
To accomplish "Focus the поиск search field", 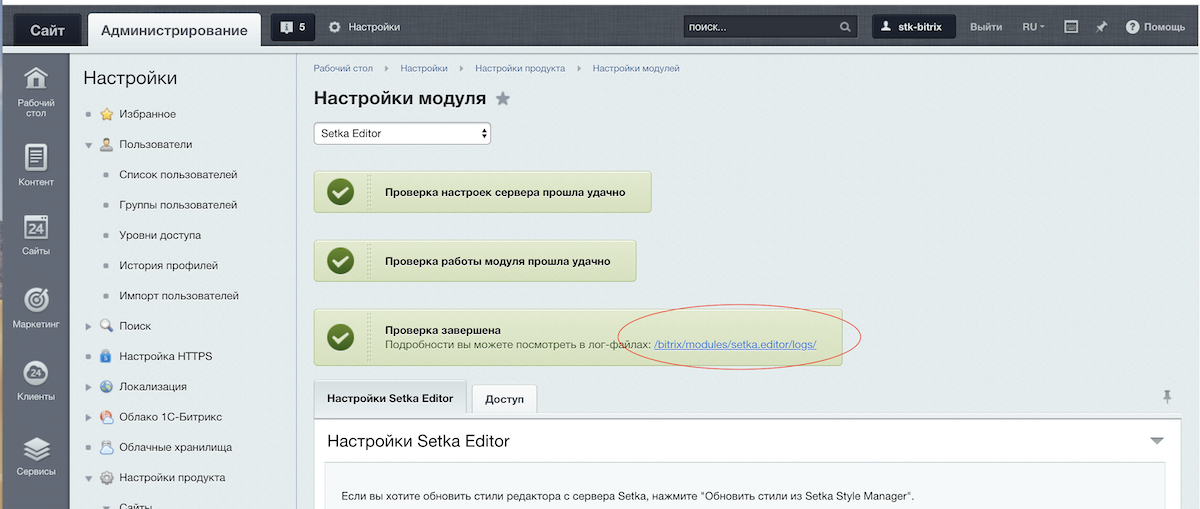I will [x=762, y=27].
